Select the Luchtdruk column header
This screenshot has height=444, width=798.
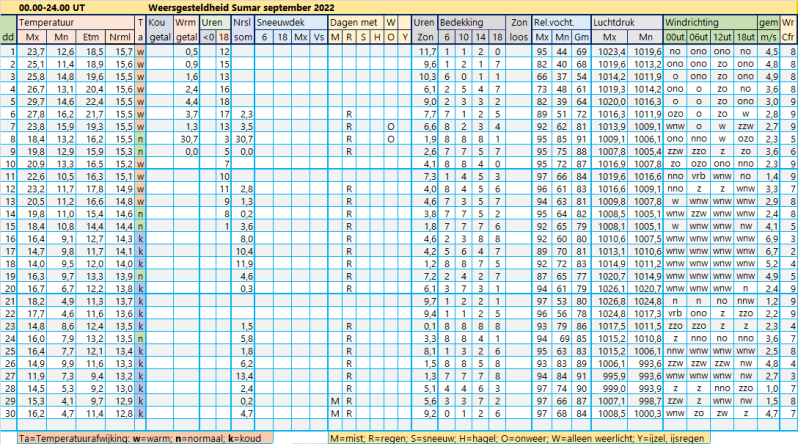click(613, 20)
